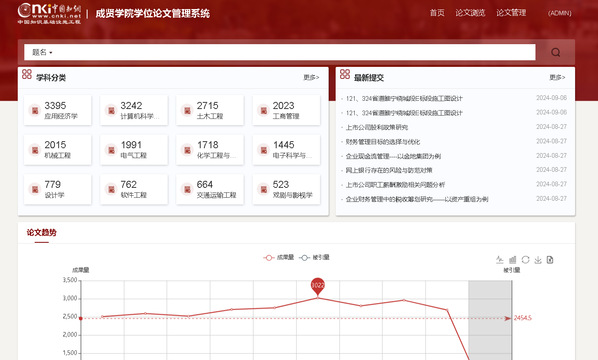Open the chart data view icon
598x360 pixels.
(550, 260)
